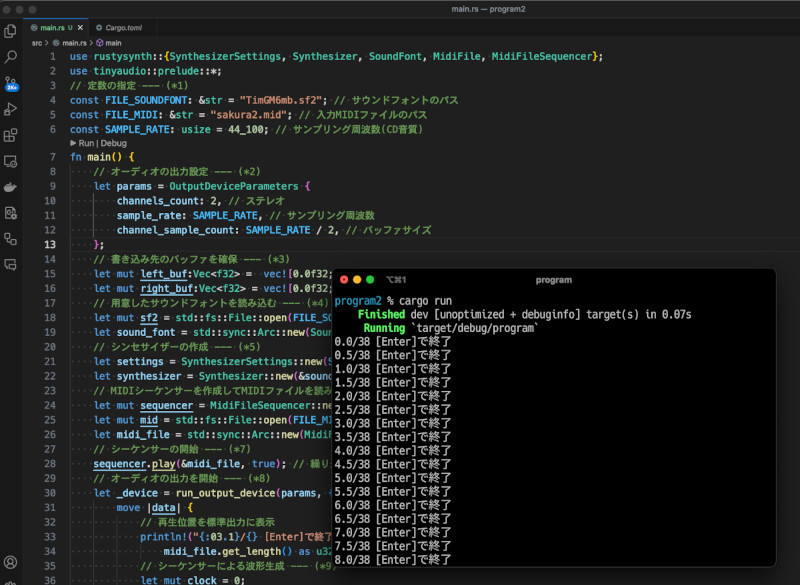800x585 pixels.
Task: Click the Run code lens above main
Action: [85, 143]
